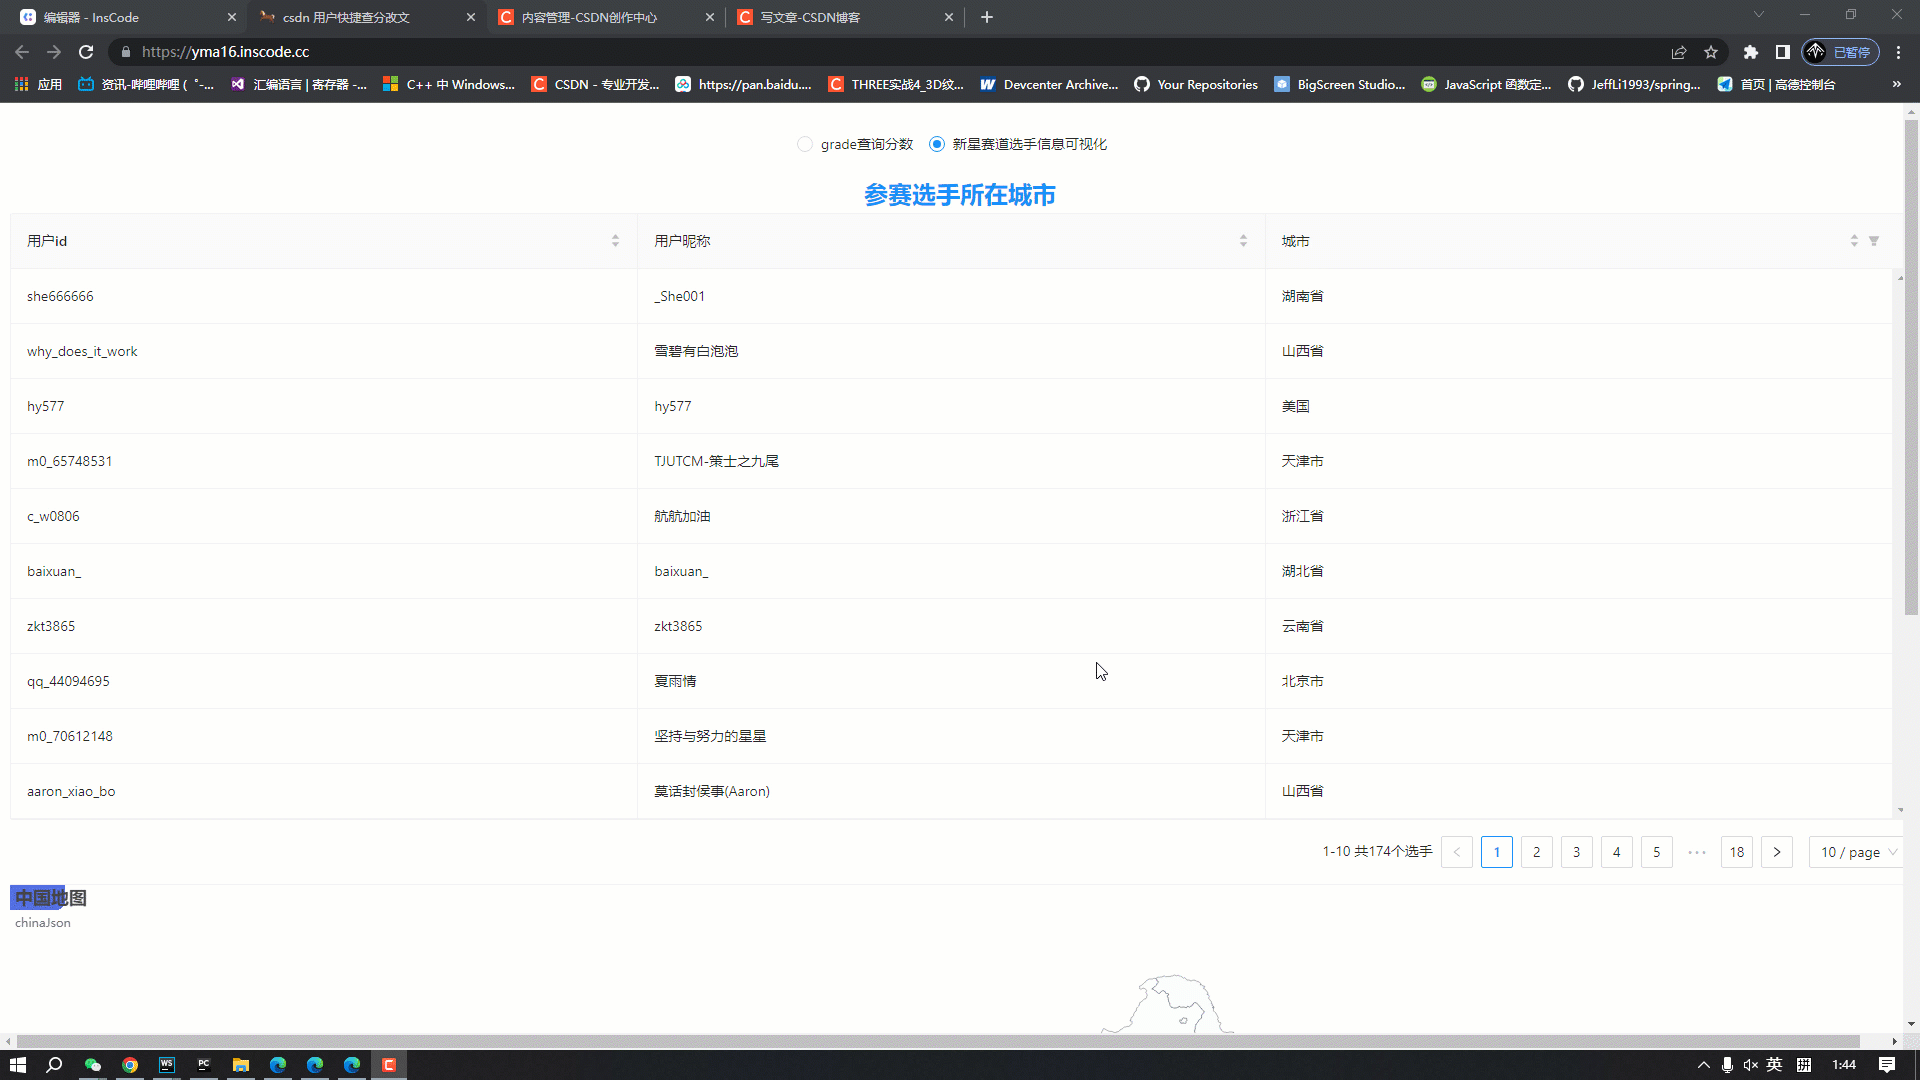
Task: Jump to last page 18
Action: coord(1737,852)
